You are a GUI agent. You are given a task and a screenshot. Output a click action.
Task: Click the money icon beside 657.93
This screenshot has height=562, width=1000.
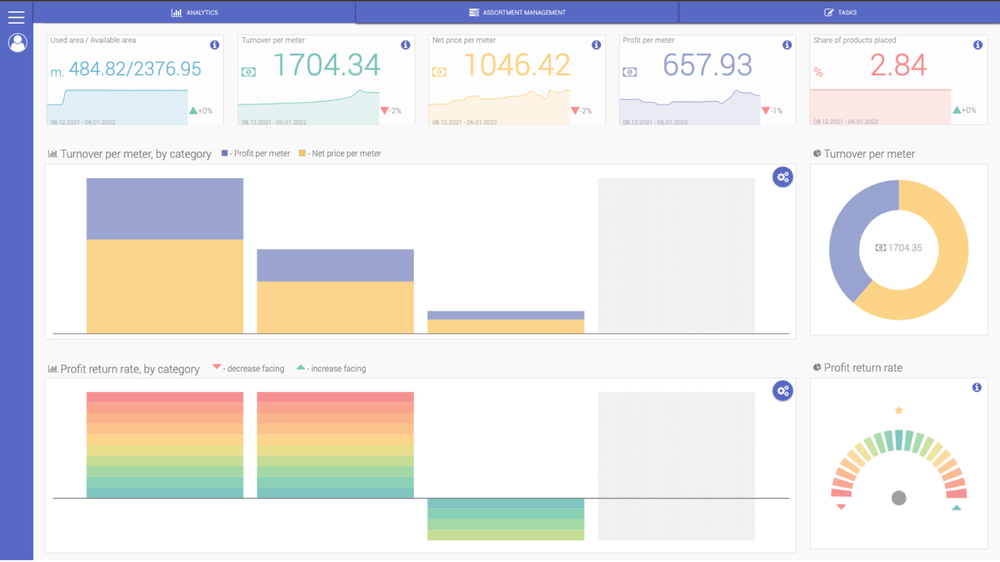[629, 72]
